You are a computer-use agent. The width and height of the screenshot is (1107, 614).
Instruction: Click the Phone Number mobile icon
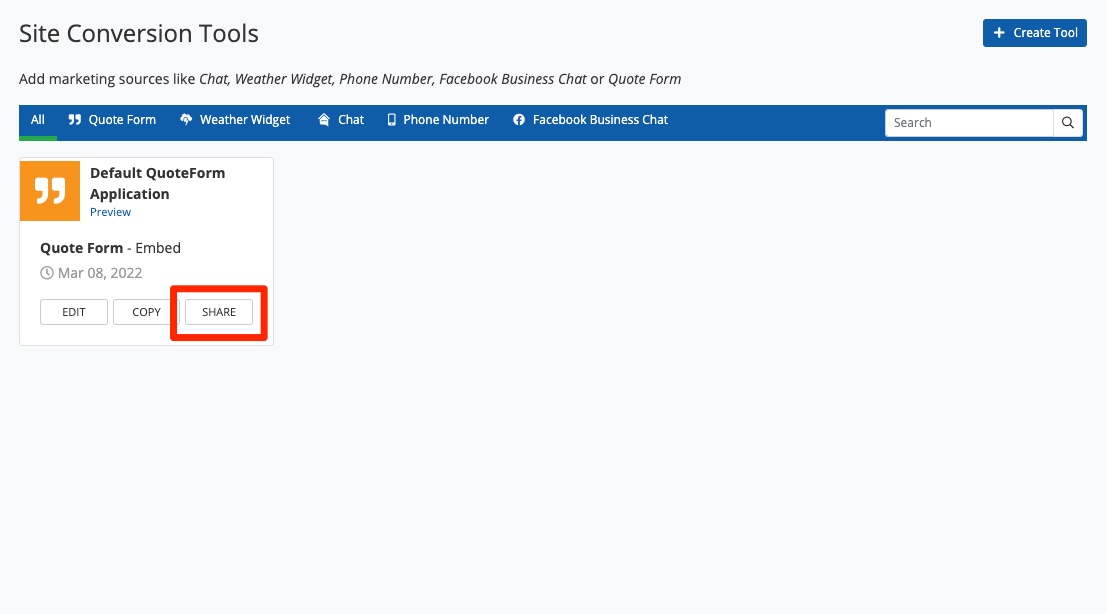coord(392,120)
